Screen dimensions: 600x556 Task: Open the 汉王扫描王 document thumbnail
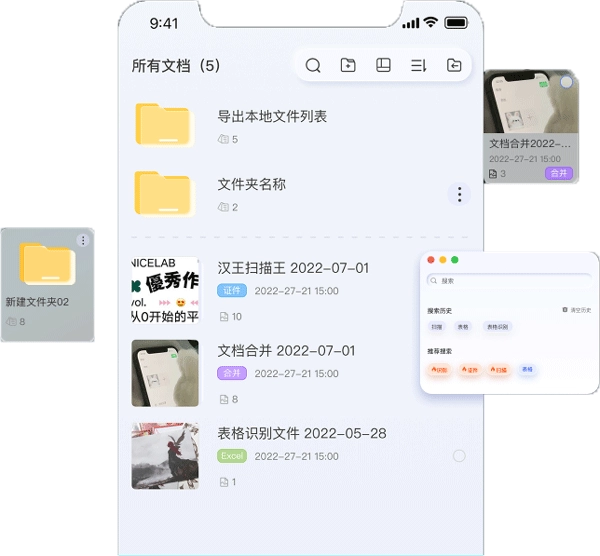point(165,290)
